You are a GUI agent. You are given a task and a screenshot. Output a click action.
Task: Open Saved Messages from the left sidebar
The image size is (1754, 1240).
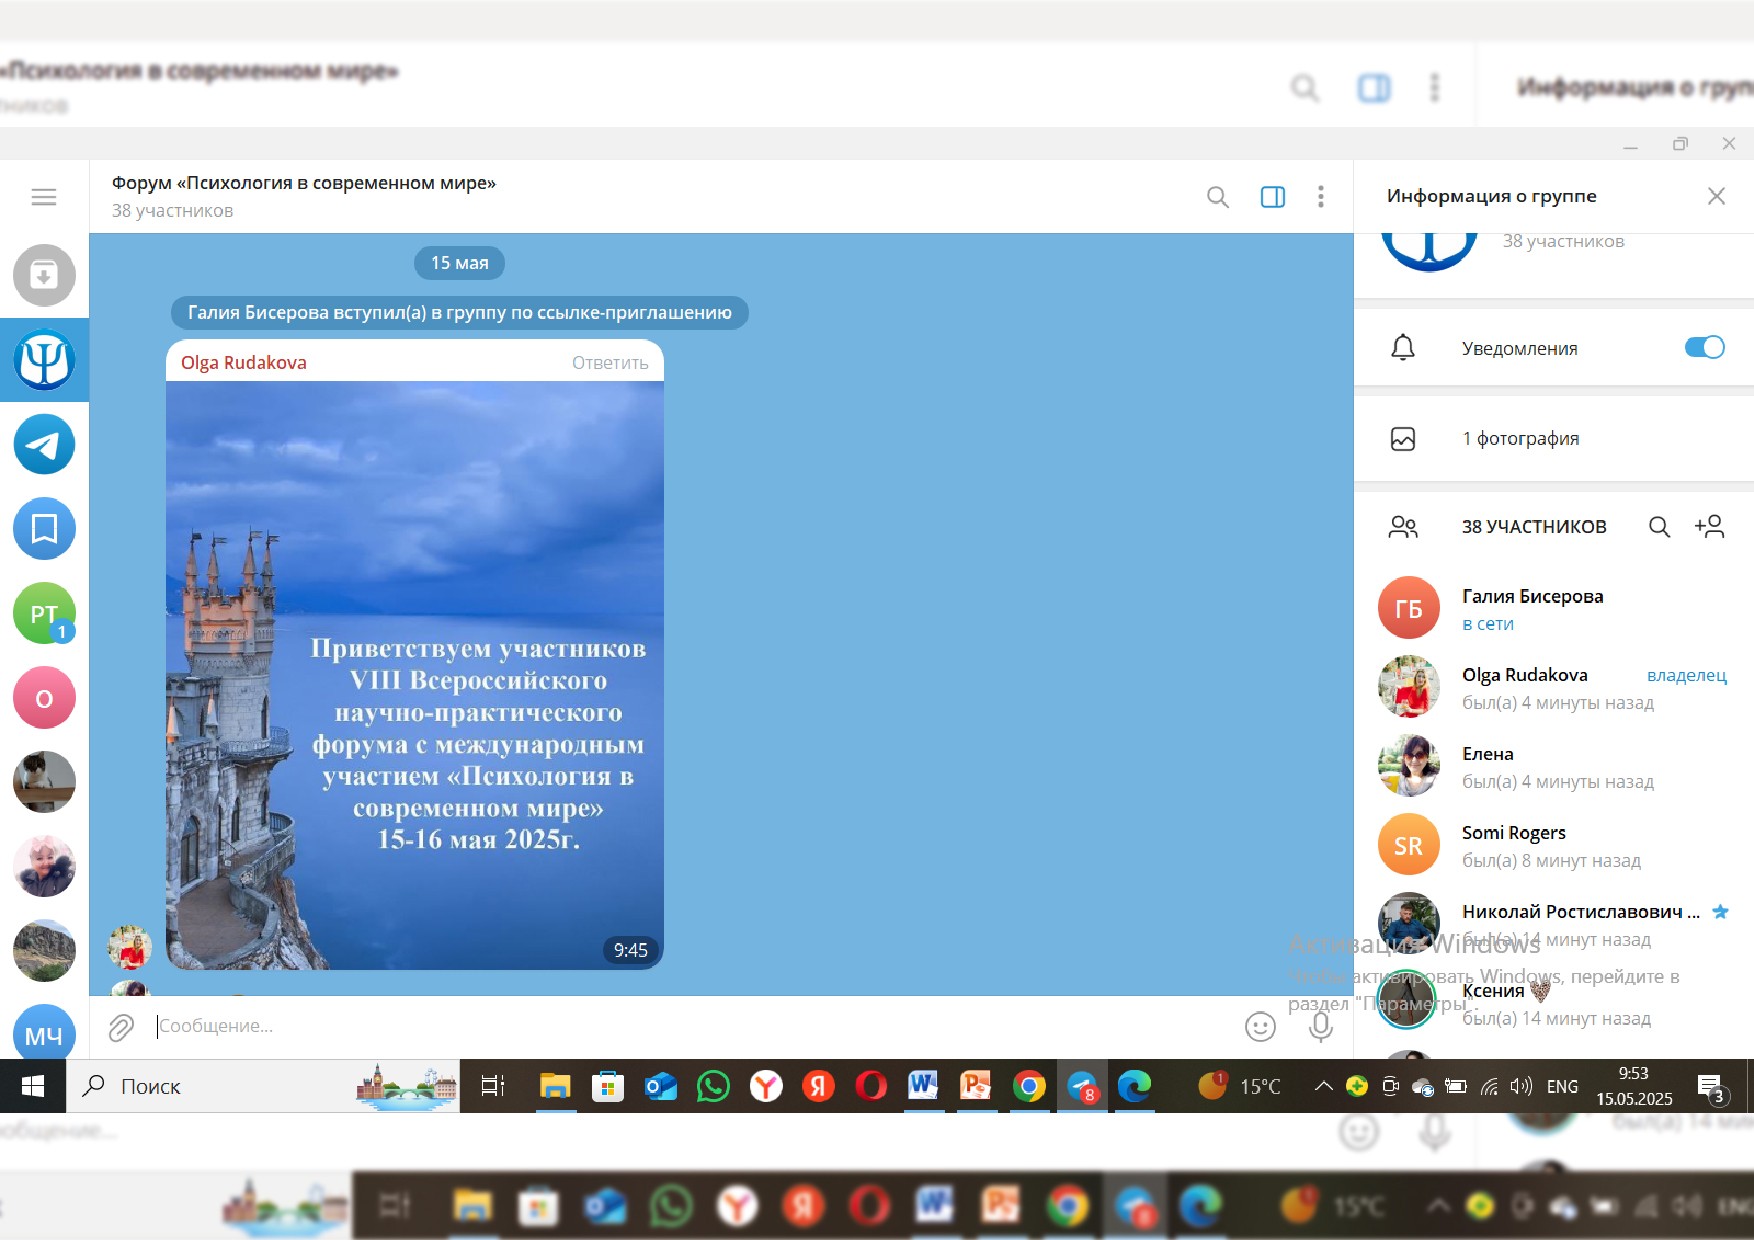tap(43, 529)
